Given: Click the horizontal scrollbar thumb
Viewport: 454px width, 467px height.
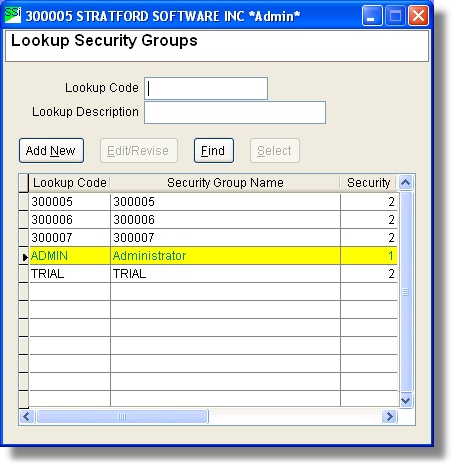Looking at the screenshot, I should pyautogui.click(x=122, y=416).
